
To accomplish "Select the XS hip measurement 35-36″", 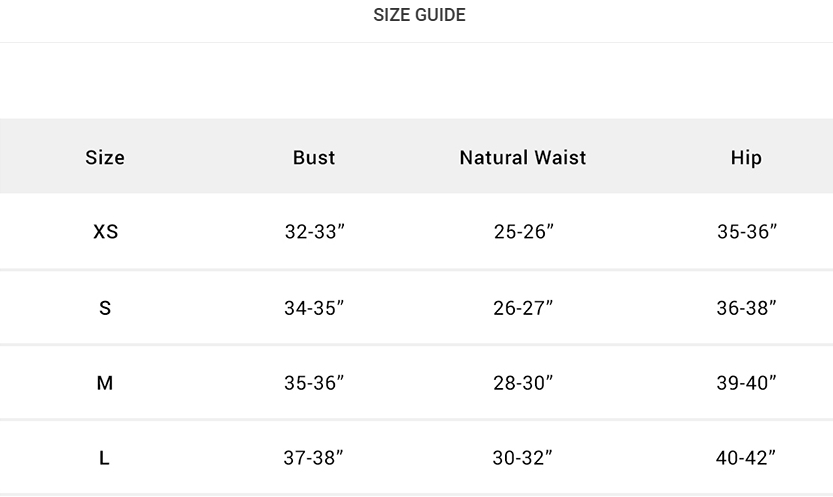I will [x=746, y=232].
